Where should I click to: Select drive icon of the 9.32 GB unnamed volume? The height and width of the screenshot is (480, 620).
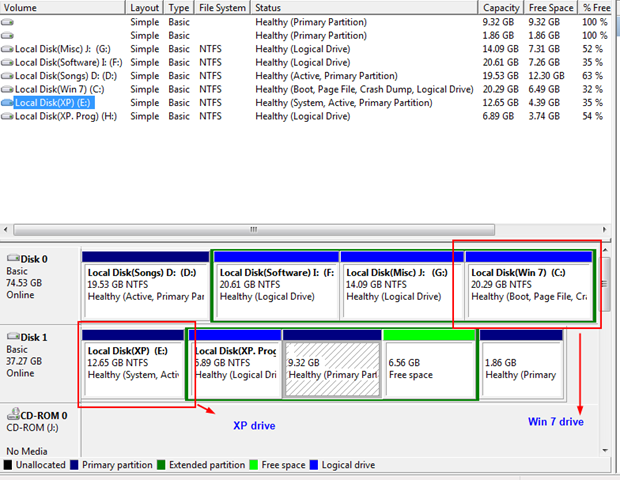[7, 22]
